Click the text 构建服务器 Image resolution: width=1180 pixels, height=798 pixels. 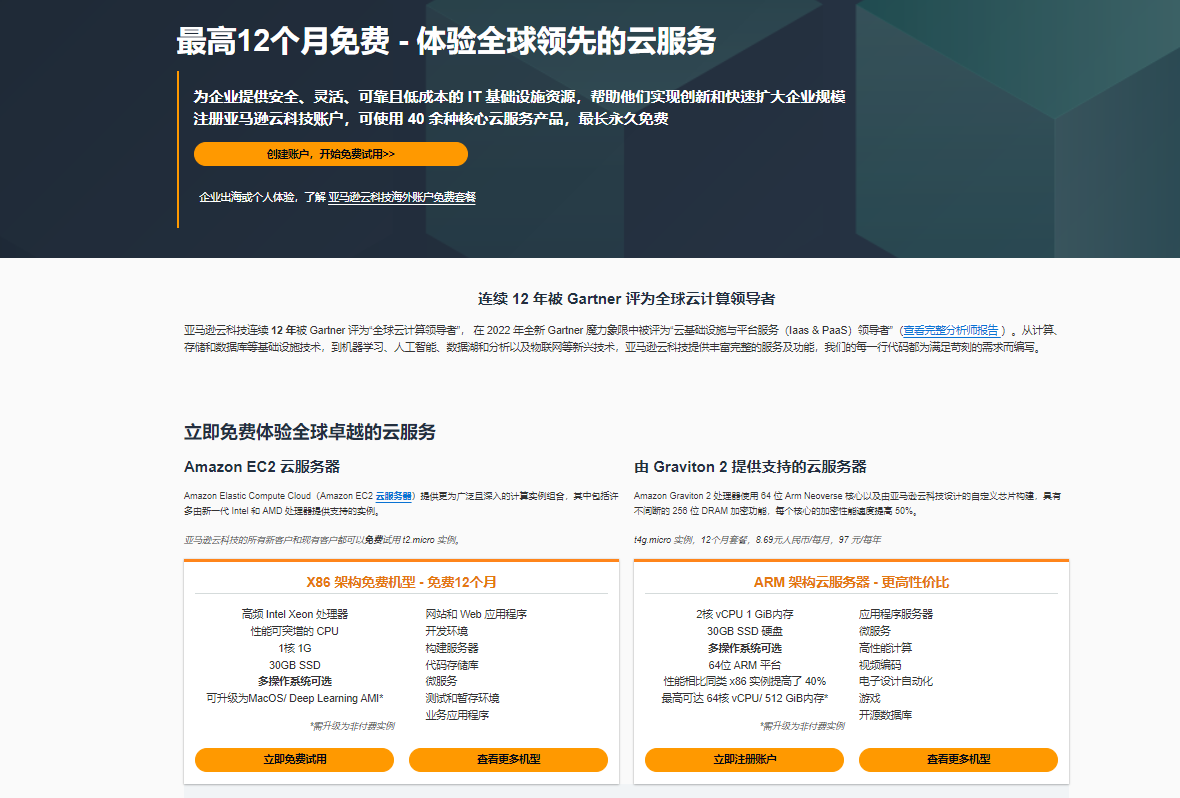(452, 648)
